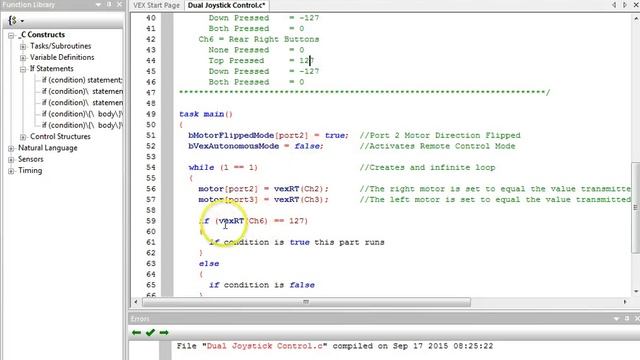This screenshot has width=640, height=360.
Task: Collapse the If Statements node
Action: tap(23, 69)
